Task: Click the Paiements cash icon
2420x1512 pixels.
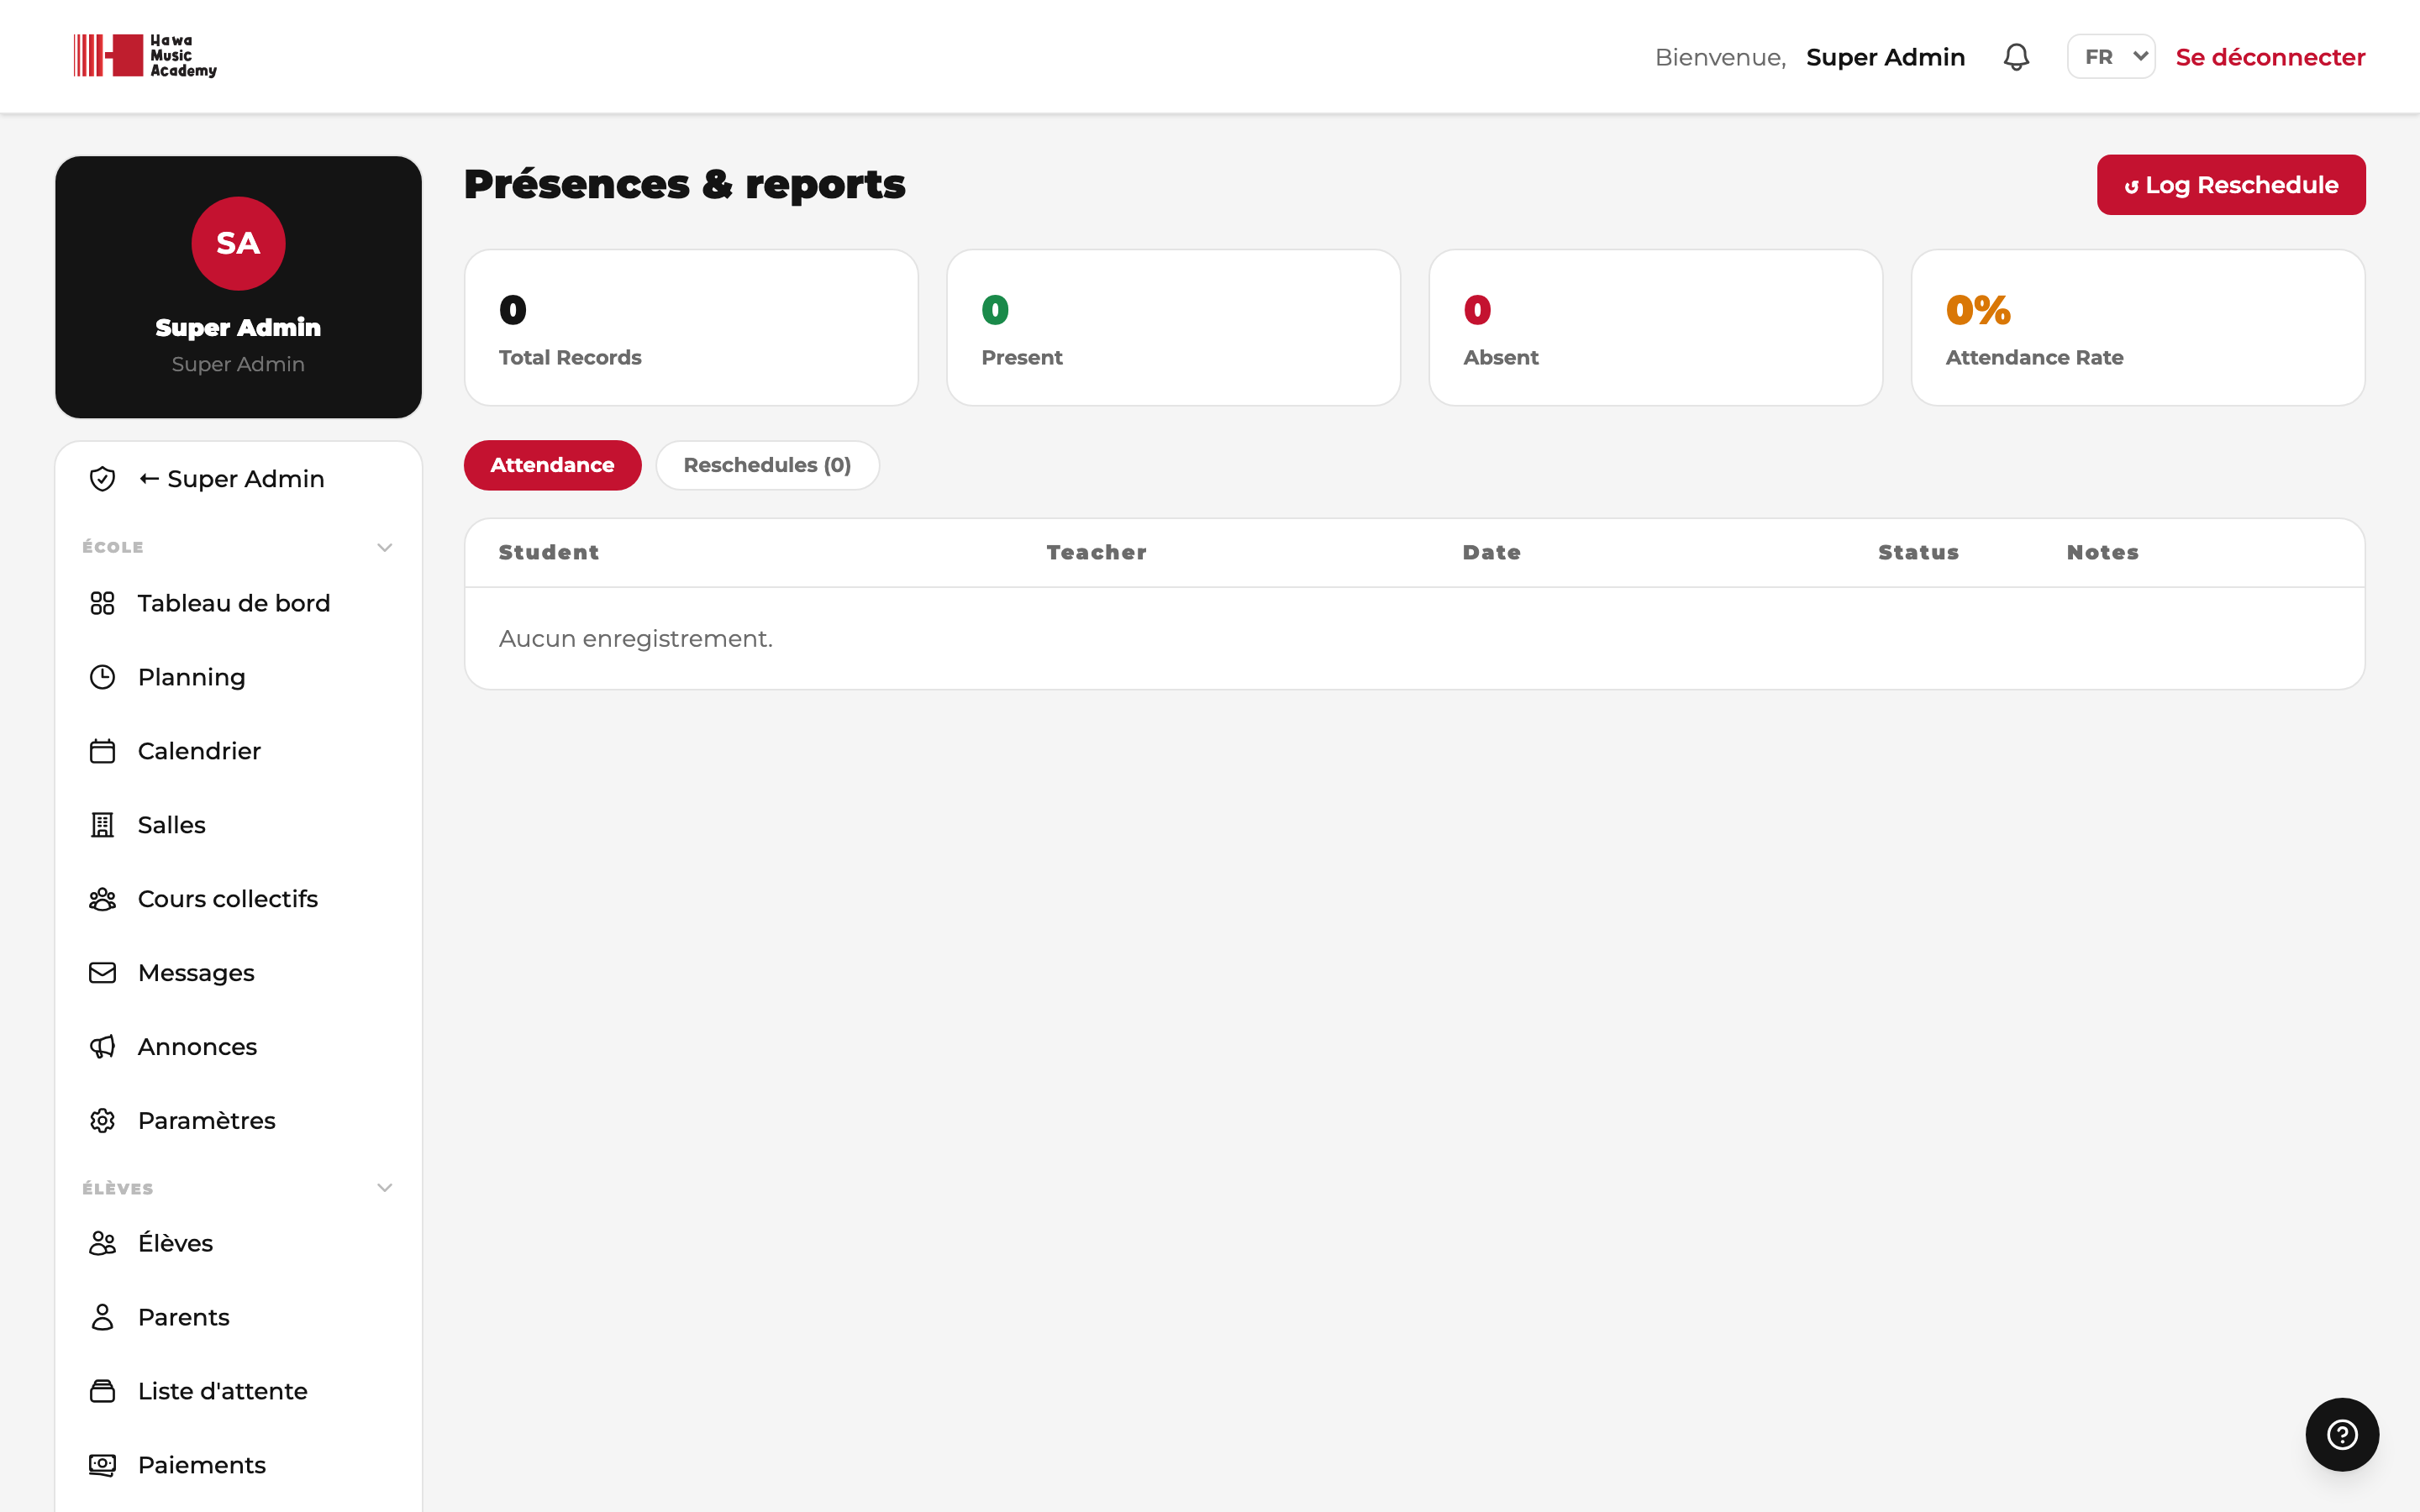Action: click(102, 1465)
